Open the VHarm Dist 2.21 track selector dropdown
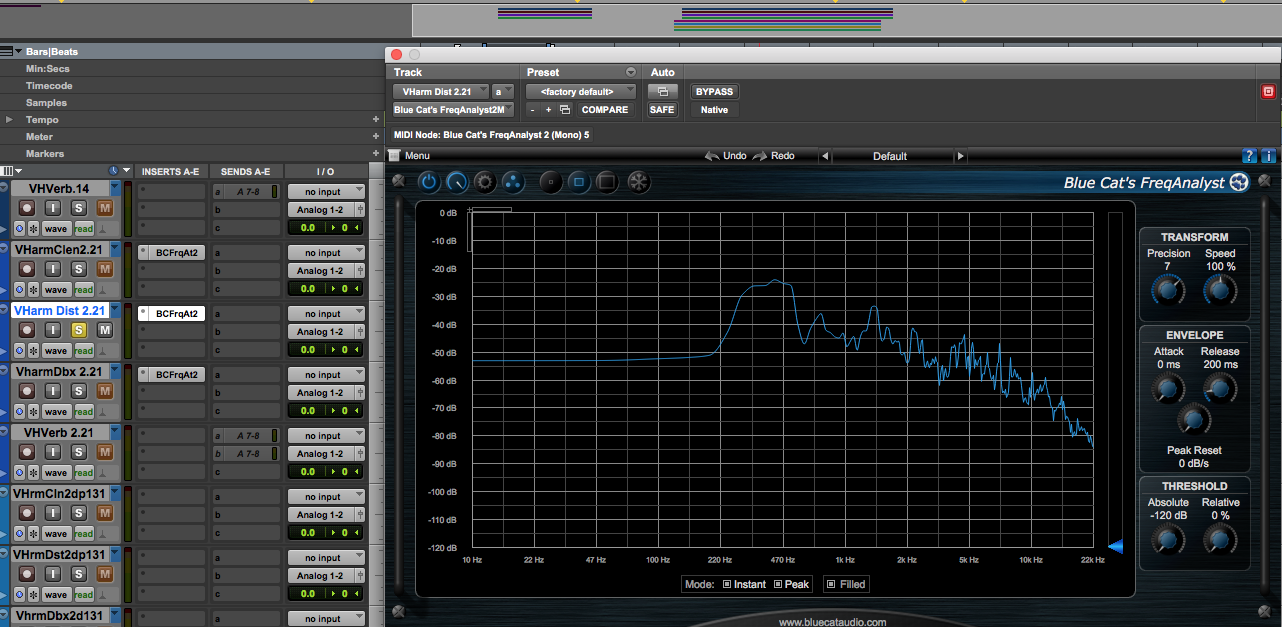The width and height of the screenshot is (1282, 627). [x=441, y=91]
